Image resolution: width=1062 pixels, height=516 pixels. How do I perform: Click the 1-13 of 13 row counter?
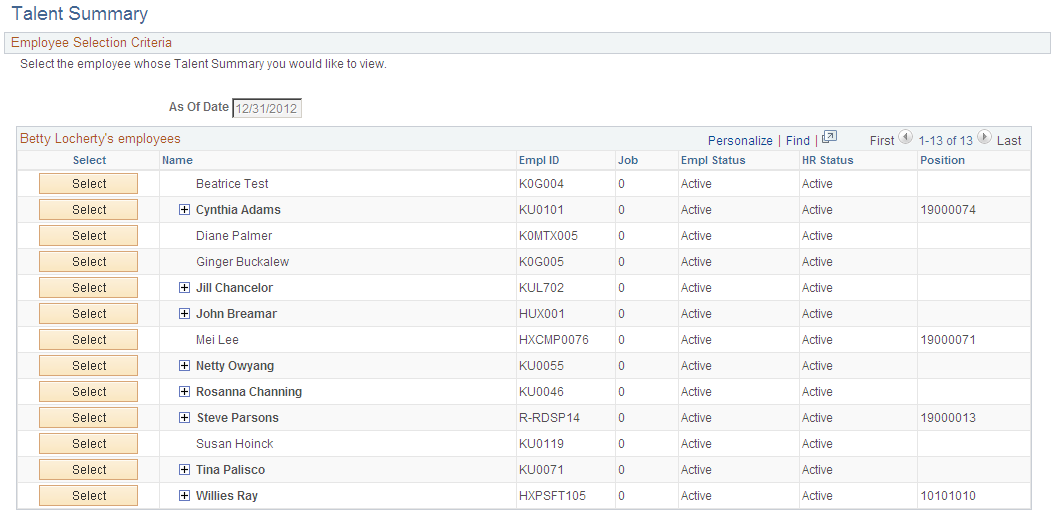tap(946, 141)
